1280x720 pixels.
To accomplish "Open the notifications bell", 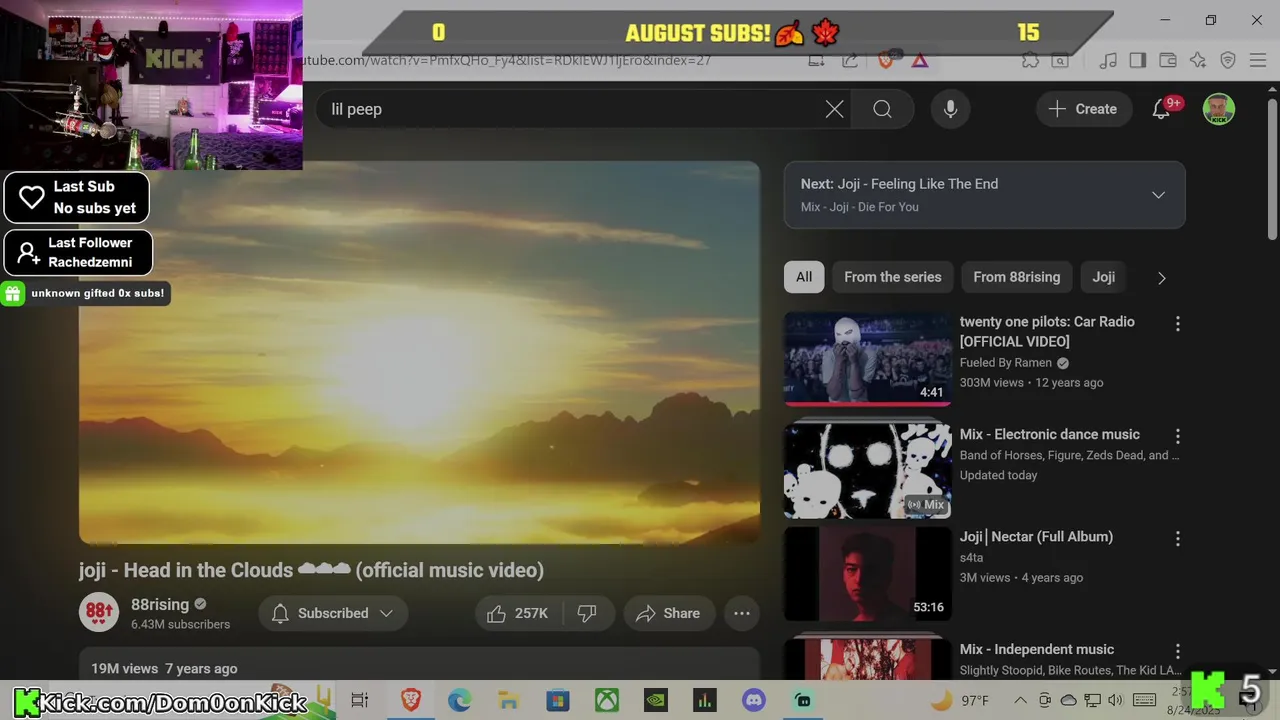I will 1161,109.
